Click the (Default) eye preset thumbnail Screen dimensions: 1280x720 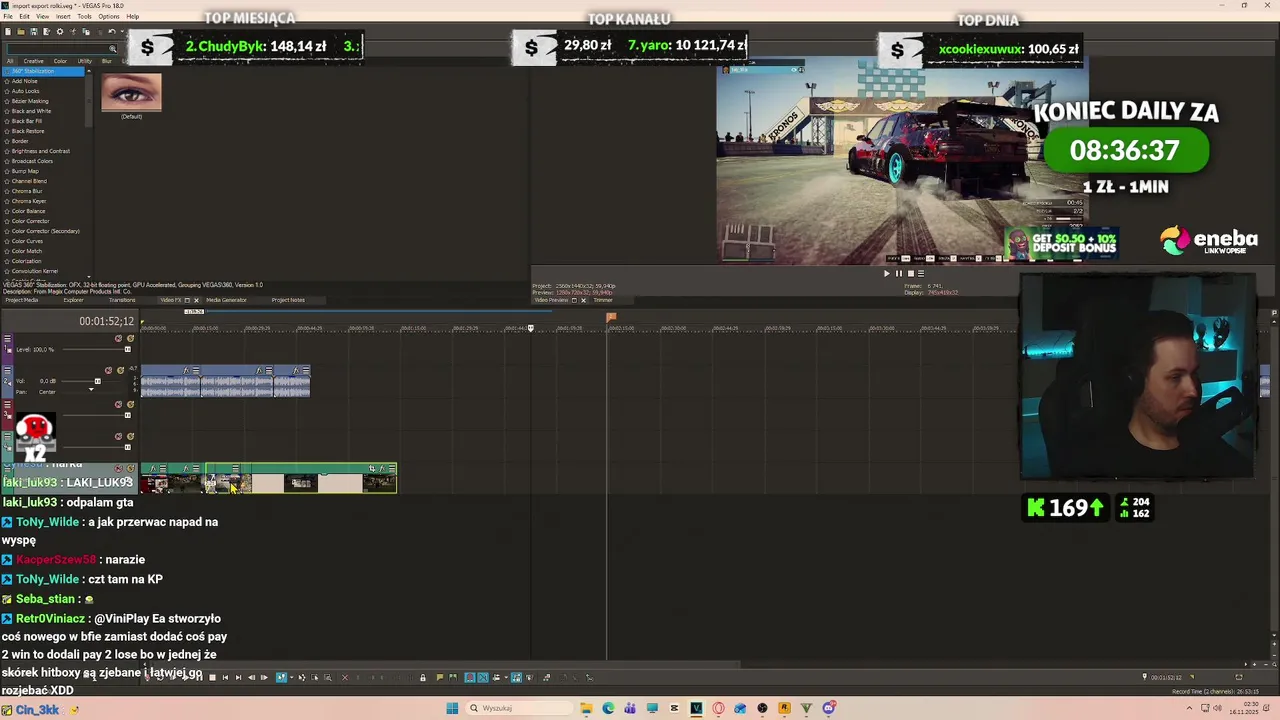pos(131,93)
